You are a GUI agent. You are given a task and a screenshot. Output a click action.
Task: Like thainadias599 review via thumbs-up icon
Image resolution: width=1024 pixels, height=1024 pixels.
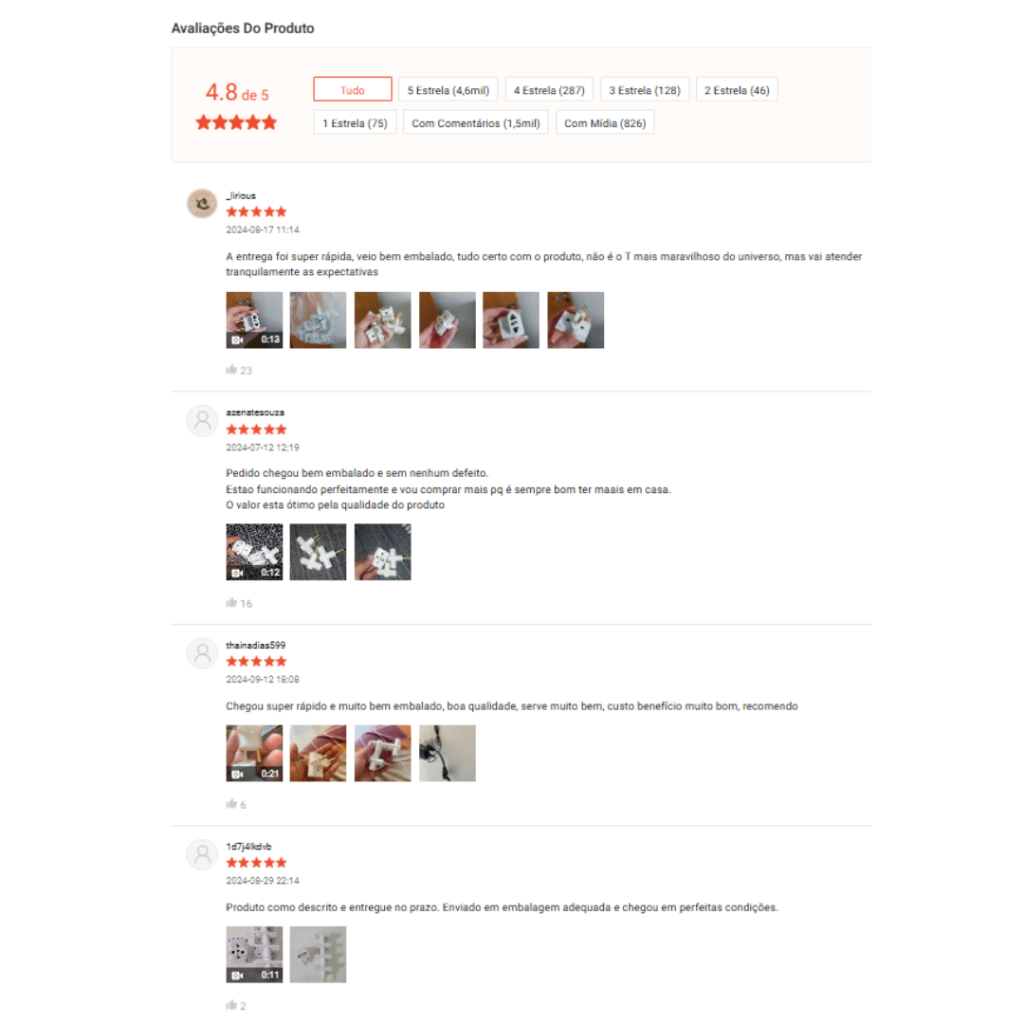click(231, 803)
